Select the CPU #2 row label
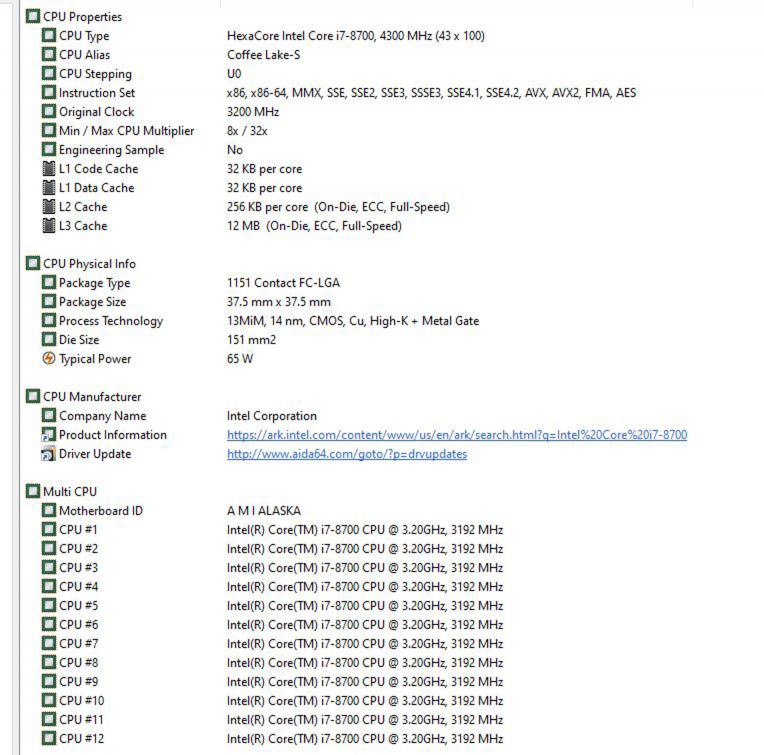Screen dimensions: 764x755 tap(78, 549)
